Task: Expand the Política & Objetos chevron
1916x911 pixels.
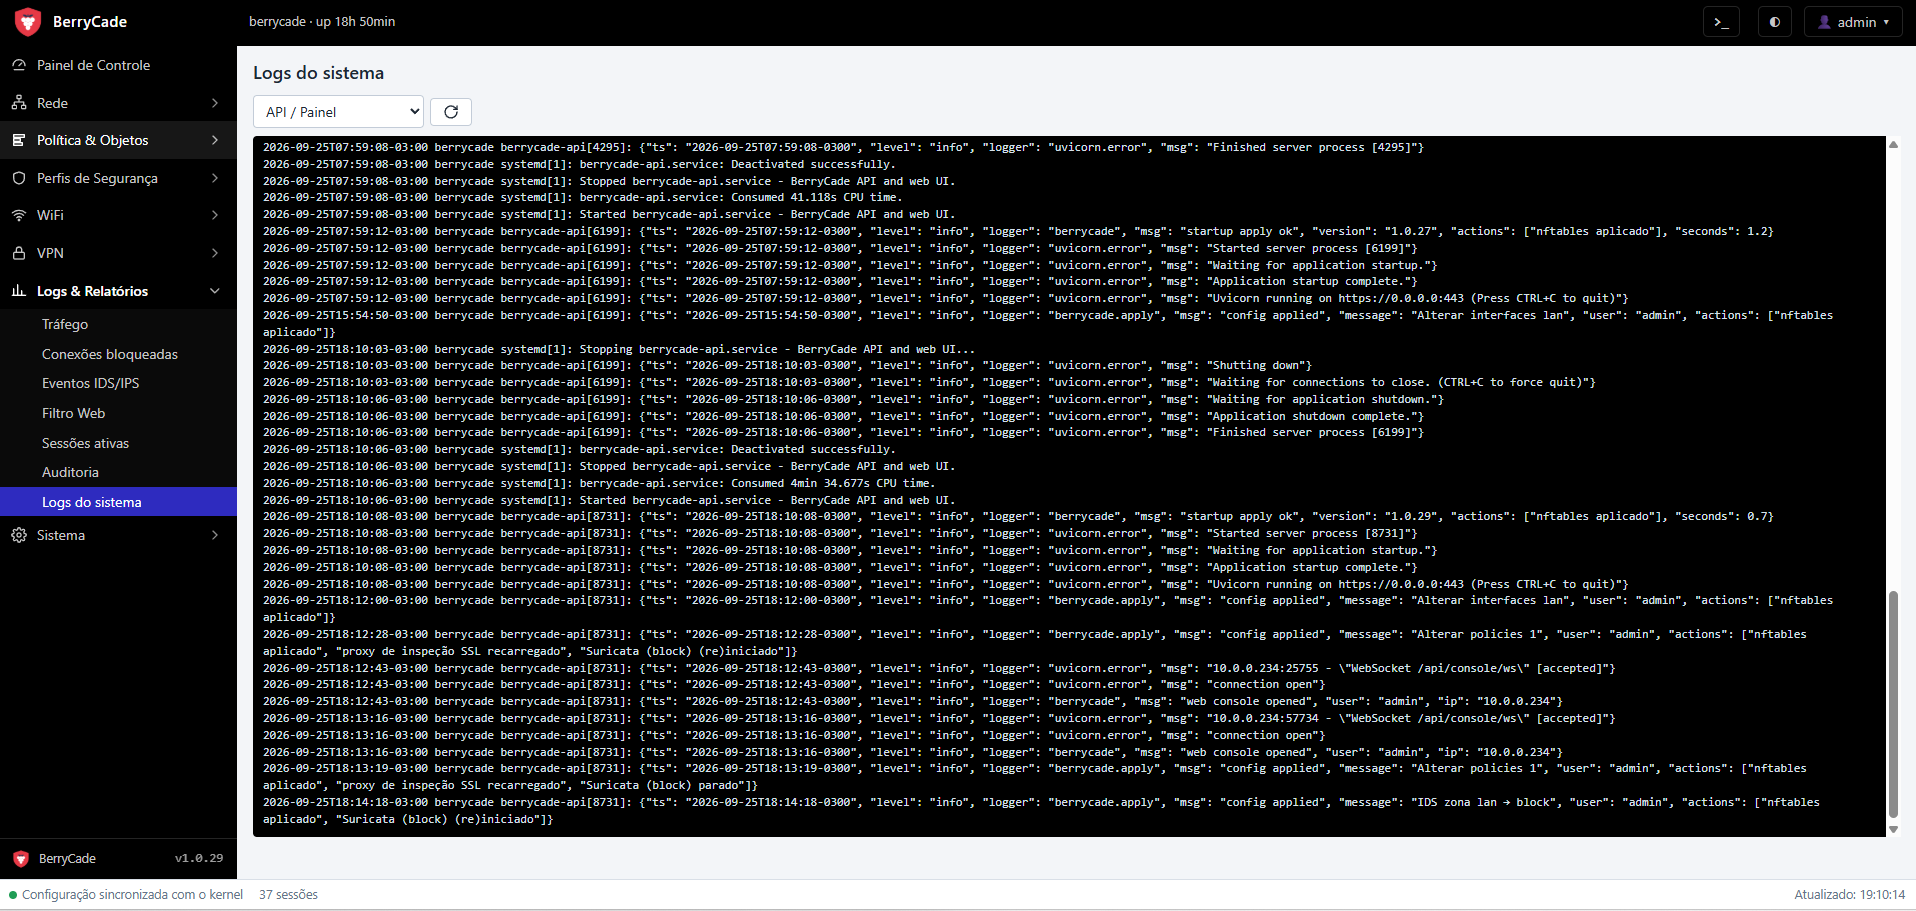Action: (215, 140)
